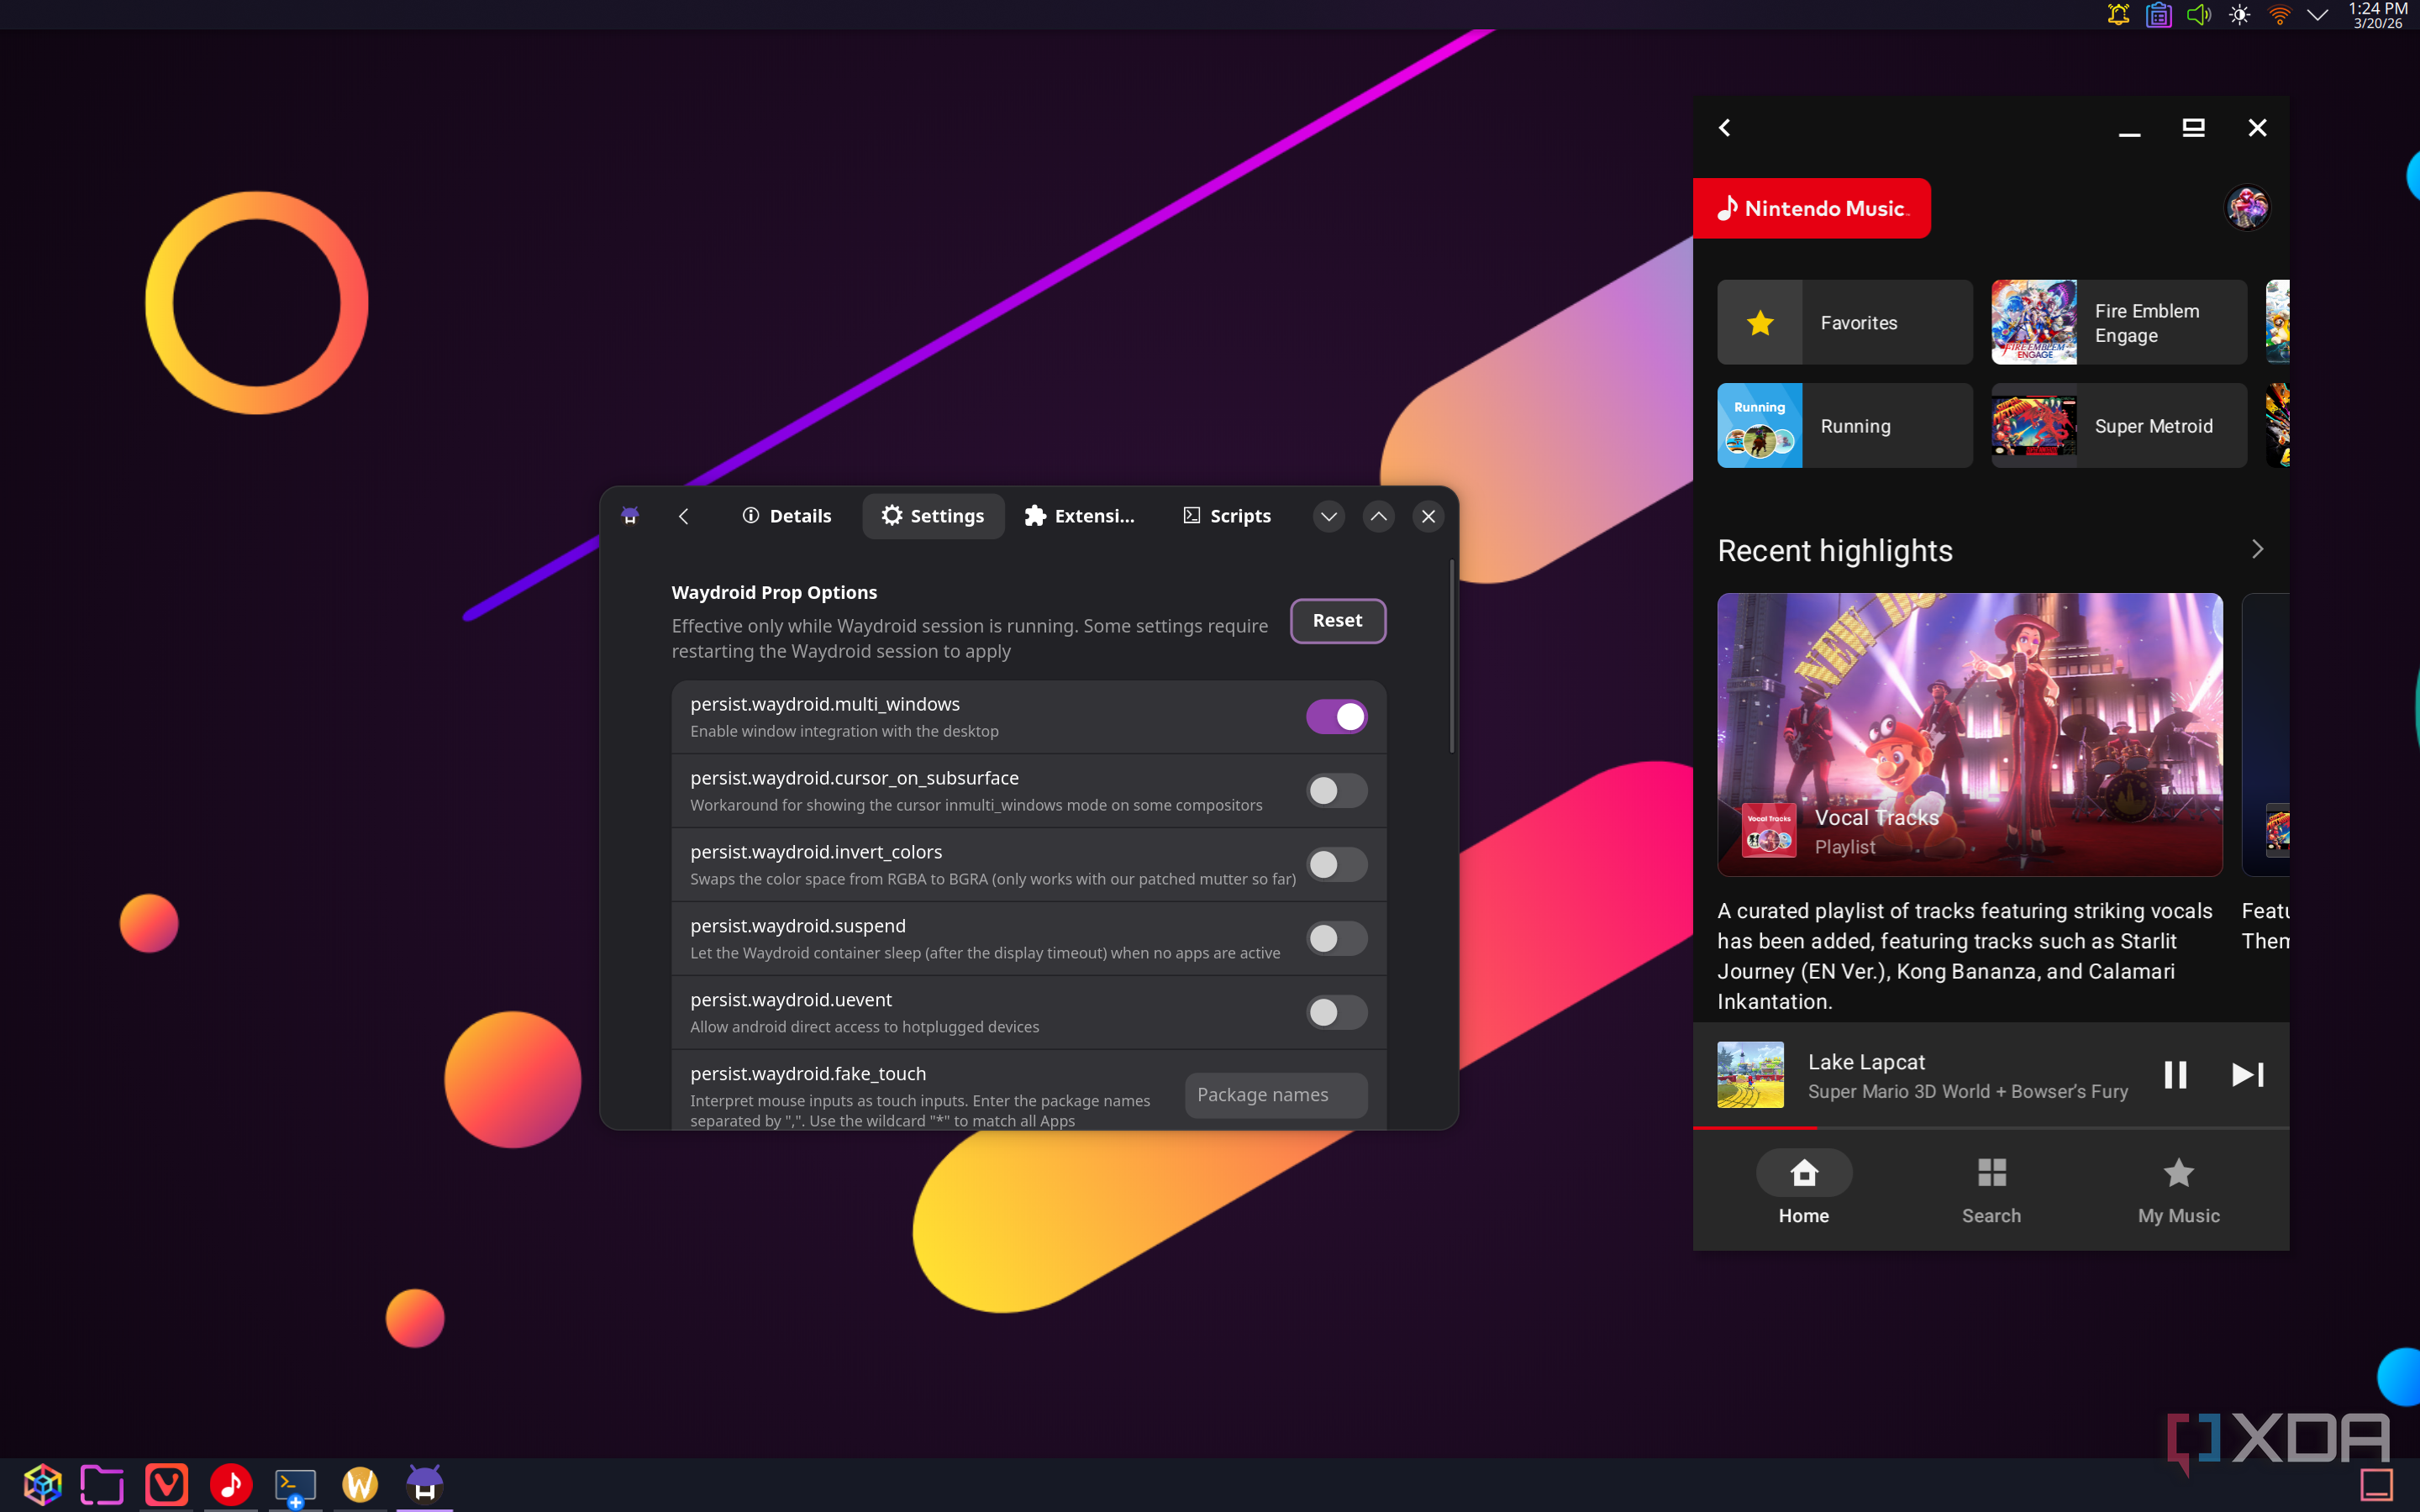Turn on persist.waydroid.suspend switch

point(1336,939)
